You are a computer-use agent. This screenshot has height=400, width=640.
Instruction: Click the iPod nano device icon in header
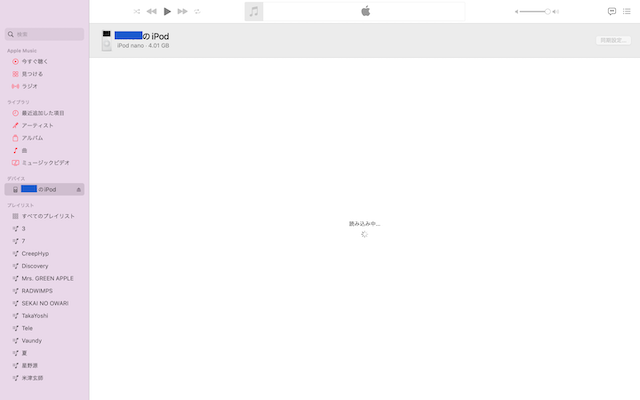pos(107,40)
